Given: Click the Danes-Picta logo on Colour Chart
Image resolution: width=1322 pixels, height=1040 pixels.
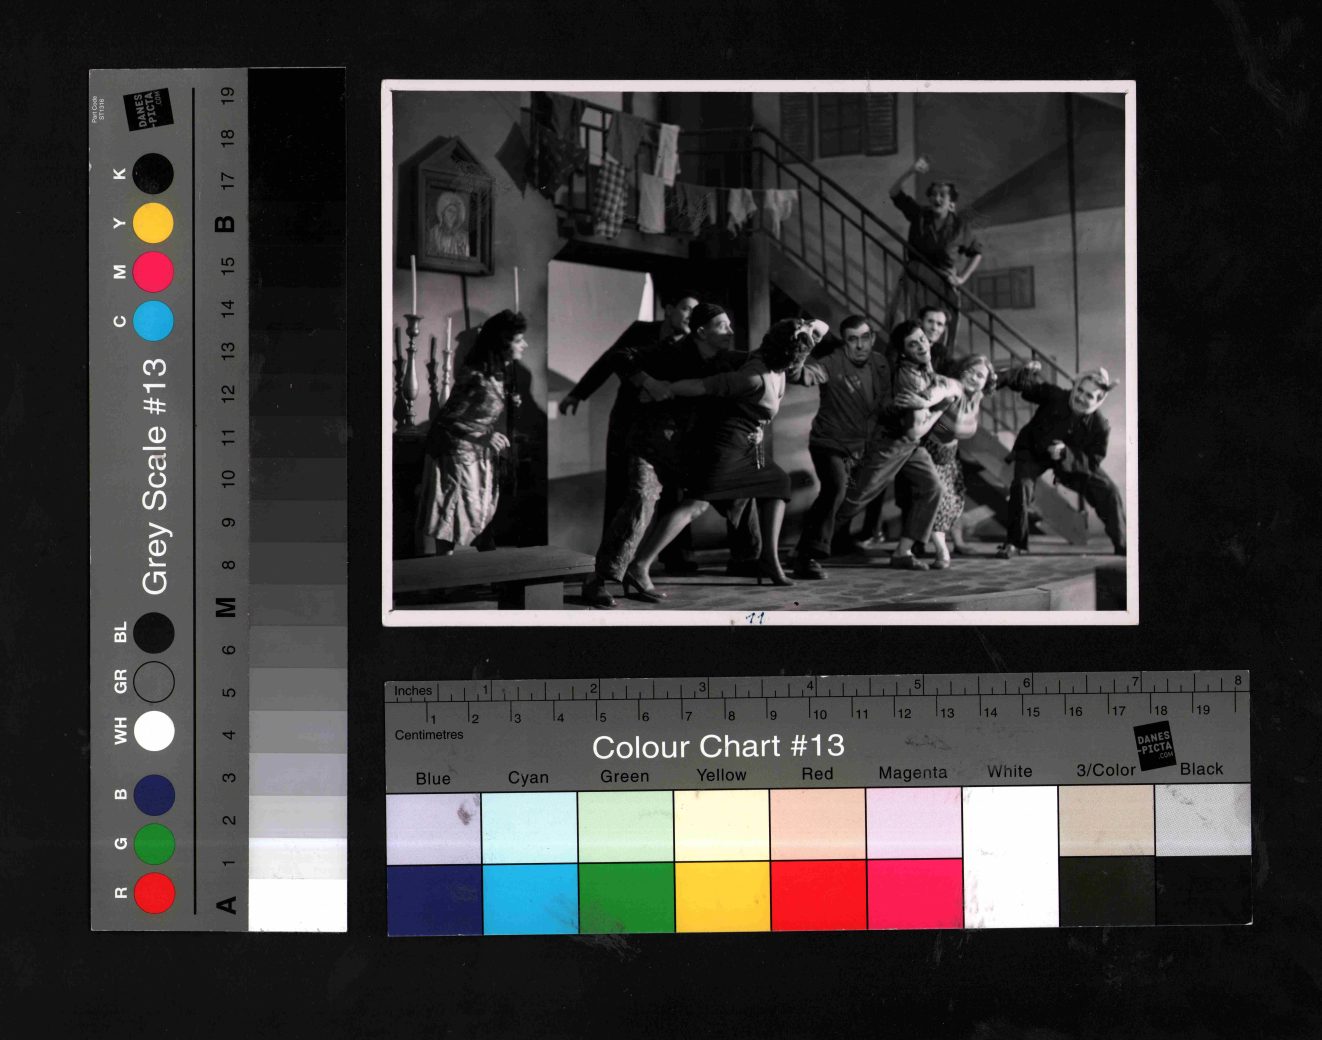Looking at the screenshot, I should (x=1154, y=745).
